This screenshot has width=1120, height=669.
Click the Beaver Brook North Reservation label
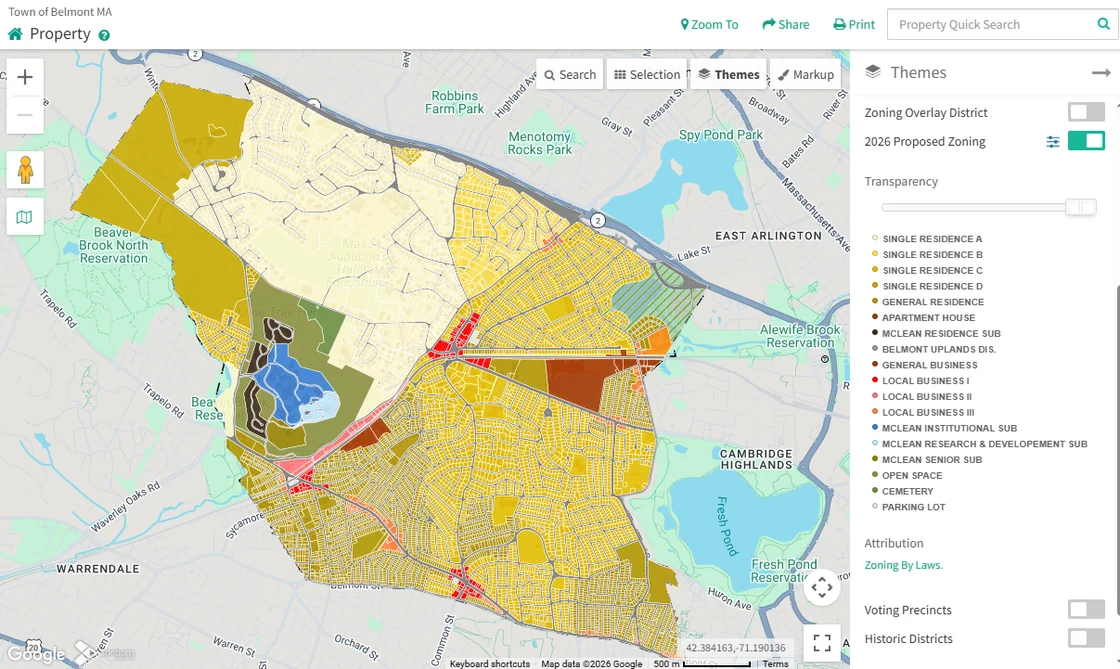114,245
